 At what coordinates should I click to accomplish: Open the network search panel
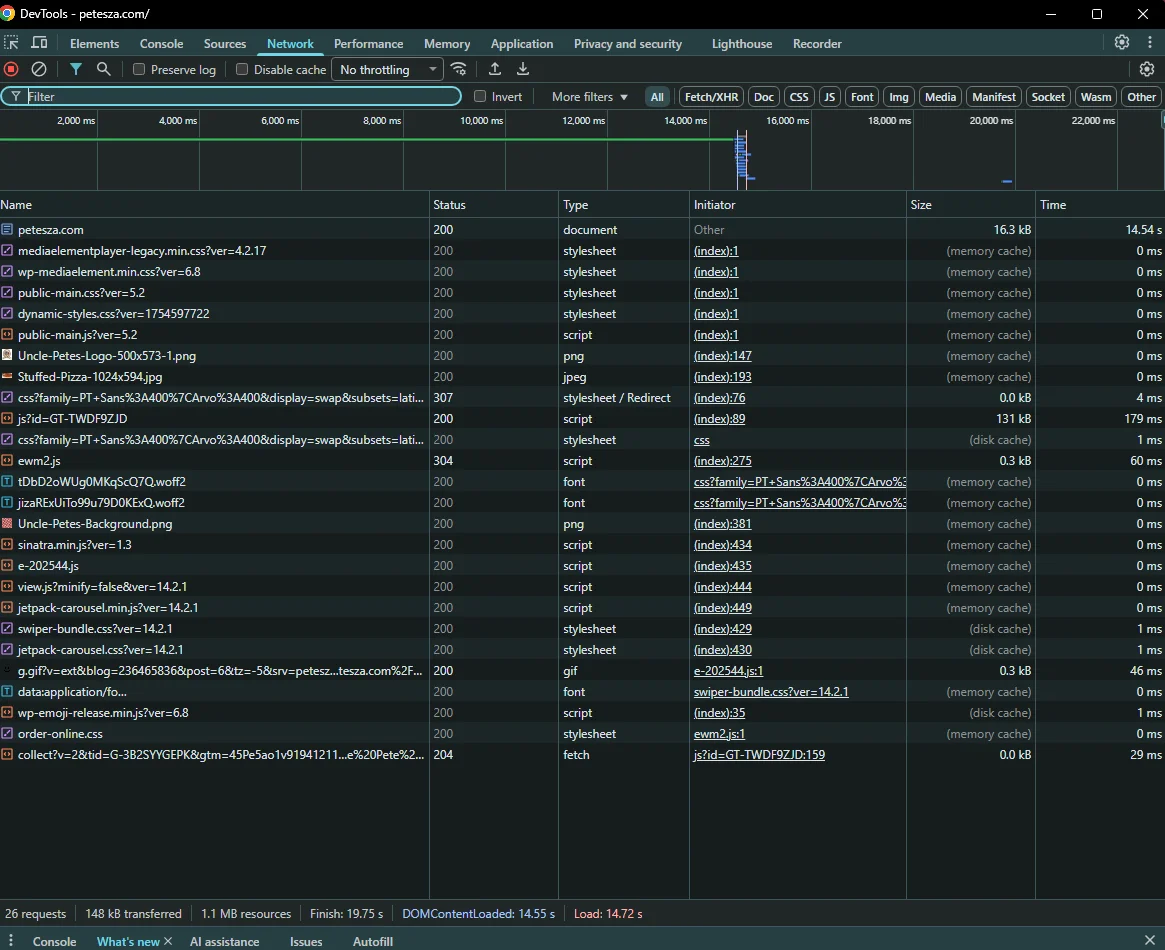(103, 69)
